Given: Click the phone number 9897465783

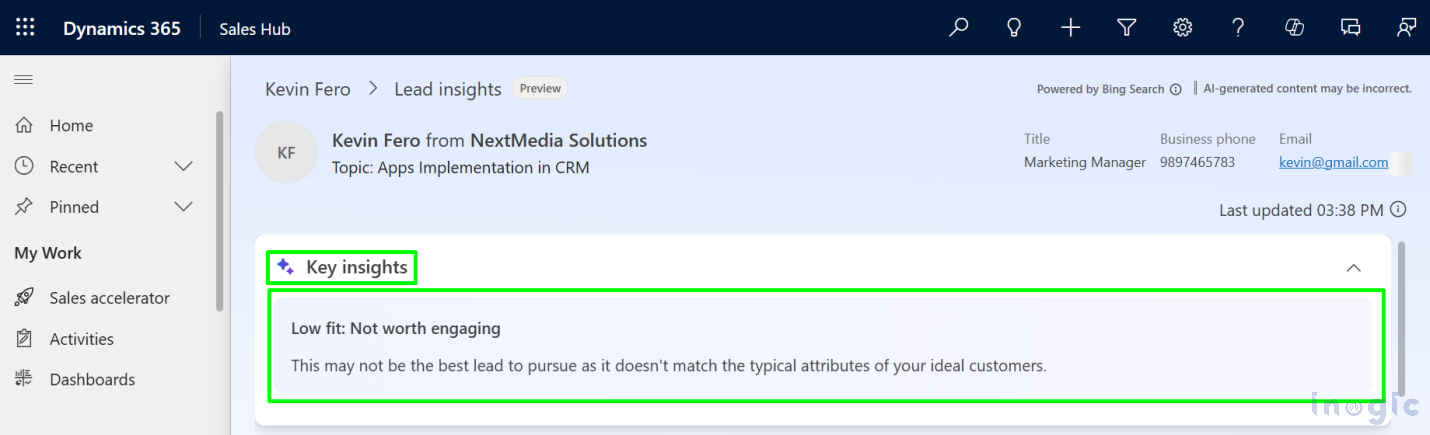Looking at the screenshot, I should (x=1197, y=162).
